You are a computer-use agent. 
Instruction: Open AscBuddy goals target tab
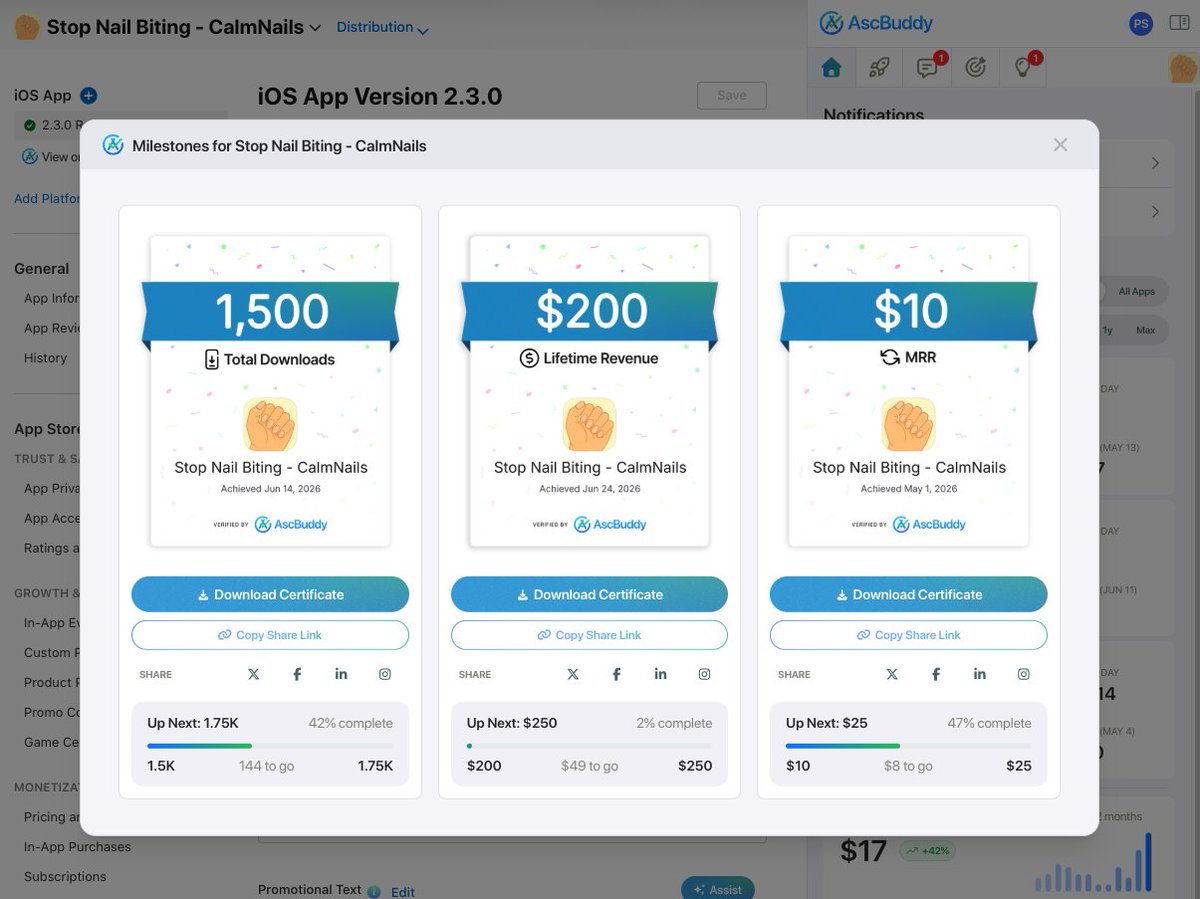(x=976, y=67)
